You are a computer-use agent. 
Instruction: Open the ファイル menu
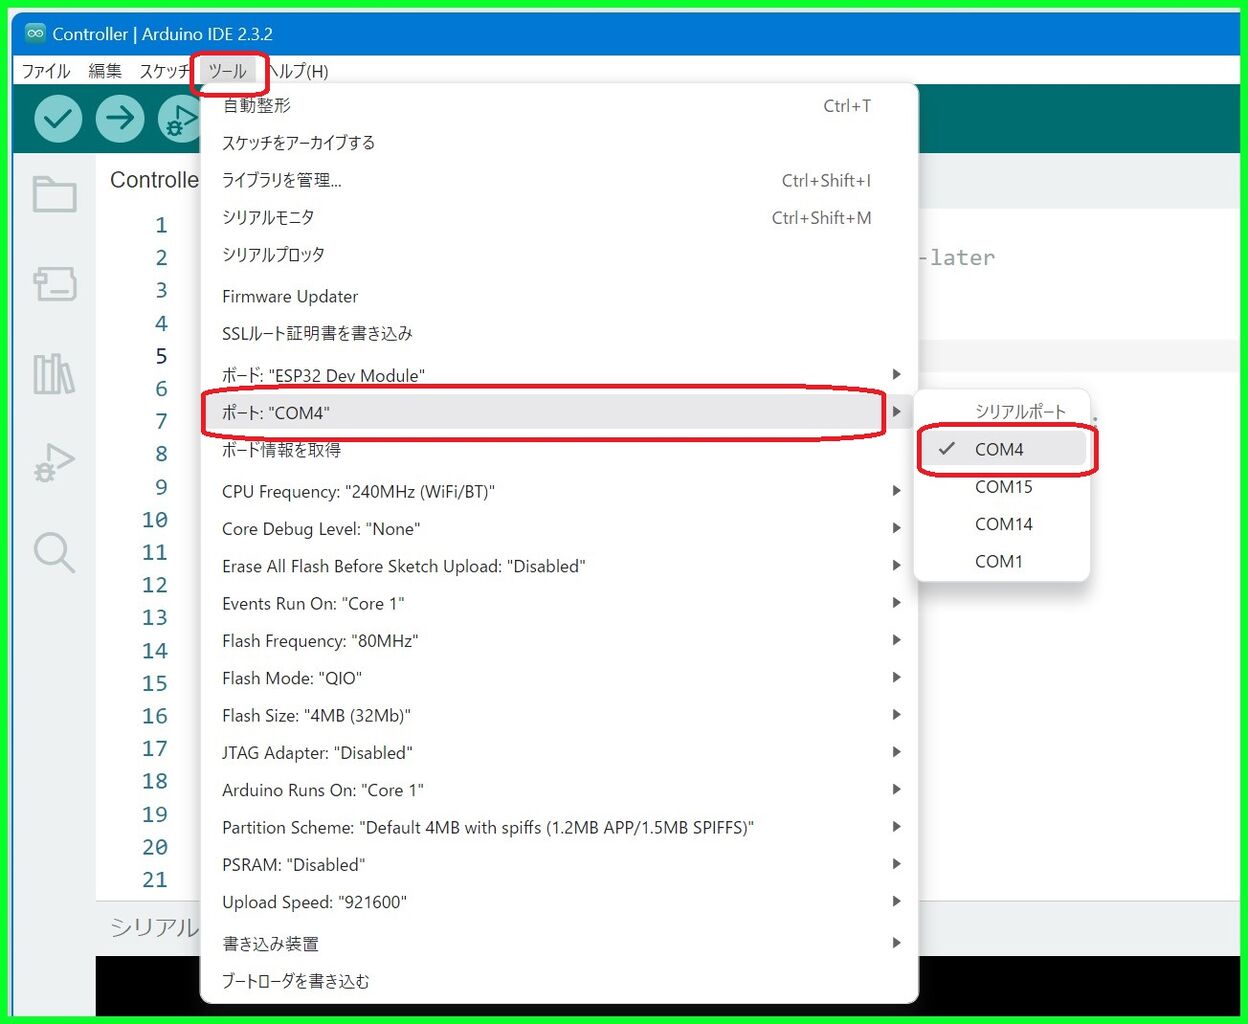45,71
